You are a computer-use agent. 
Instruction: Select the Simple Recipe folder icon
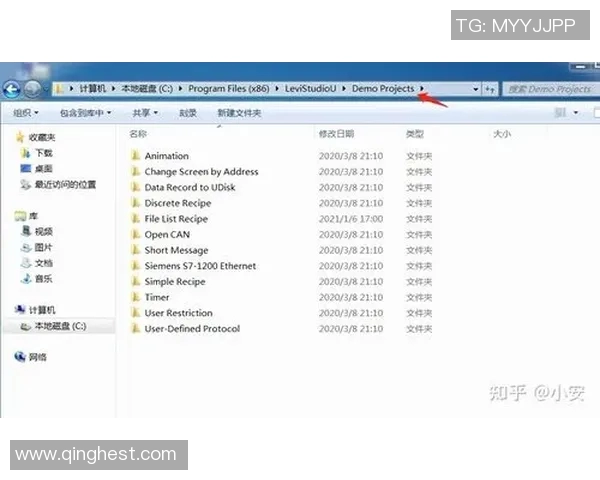click(135, 281)
